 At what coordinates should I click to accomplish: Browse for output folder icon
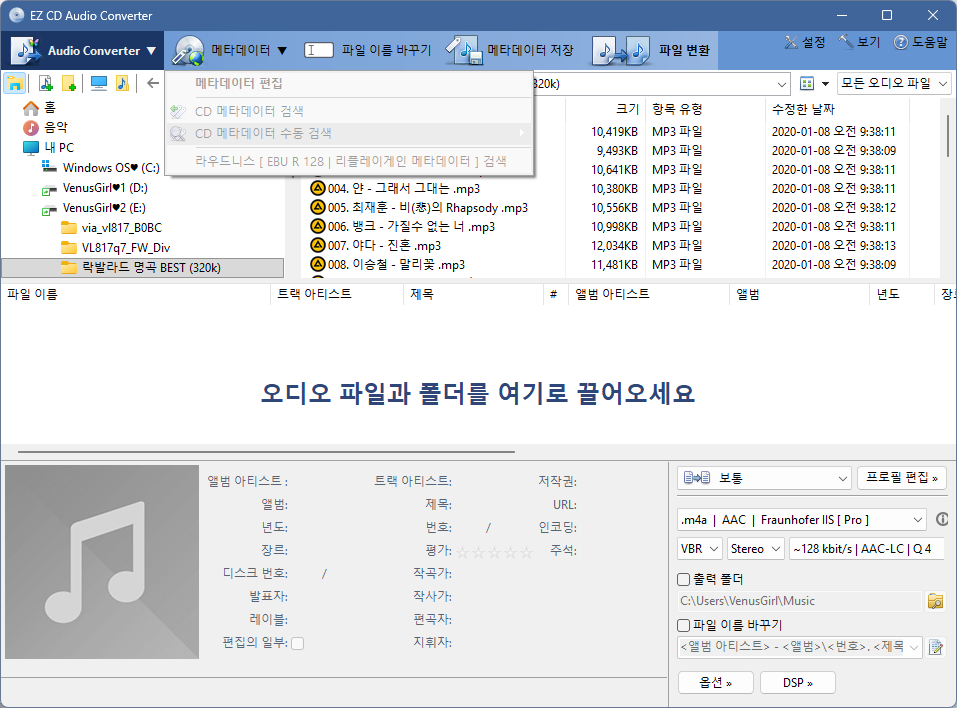tap(935, 601)
